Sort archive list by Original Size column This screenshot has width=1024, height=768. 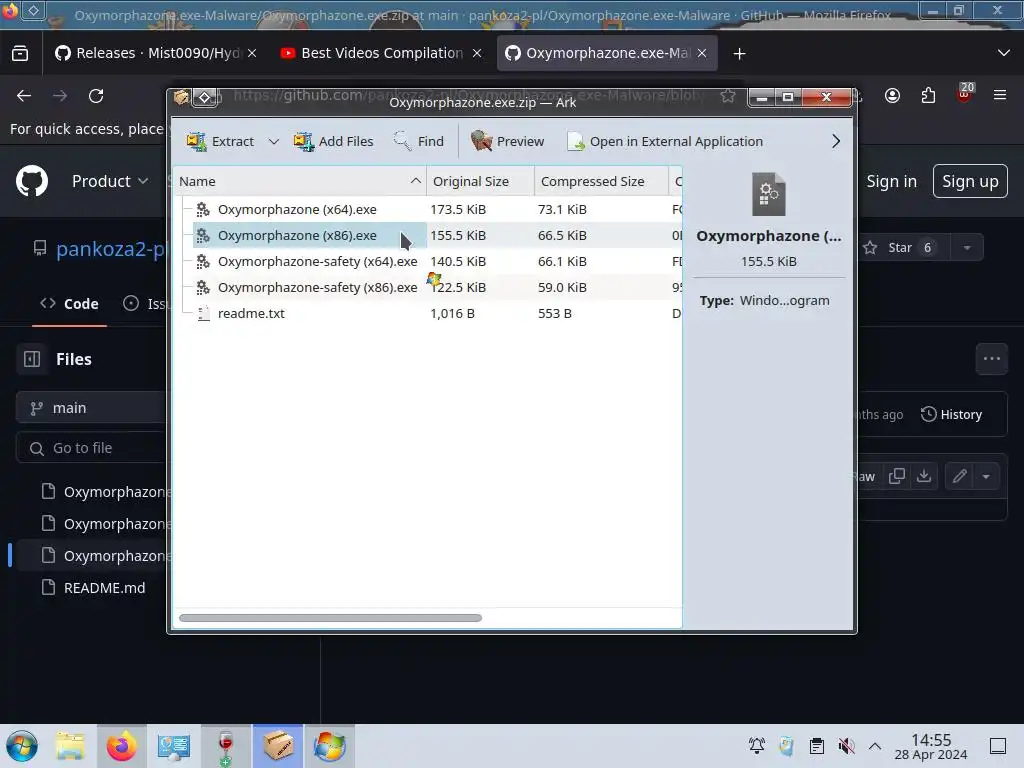coord(481,181)
